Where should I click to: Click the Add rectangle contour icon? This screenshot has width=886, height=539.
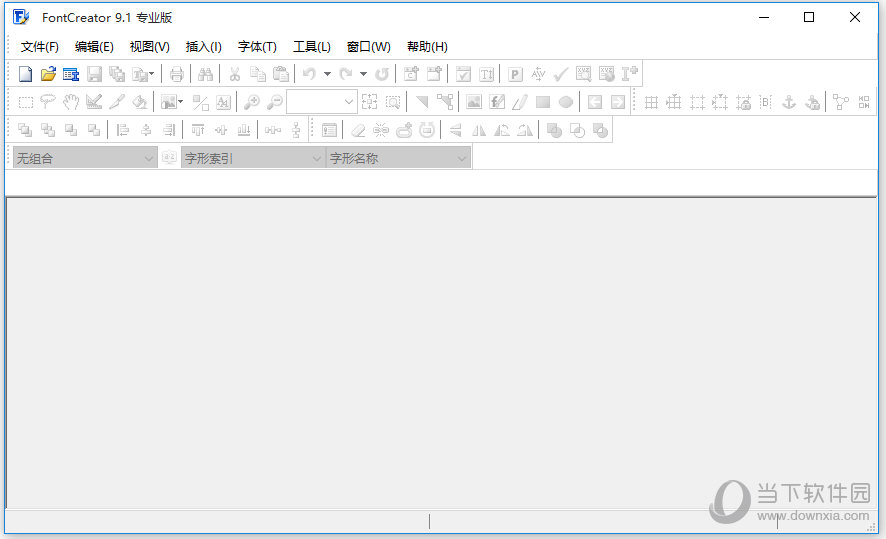543,102
